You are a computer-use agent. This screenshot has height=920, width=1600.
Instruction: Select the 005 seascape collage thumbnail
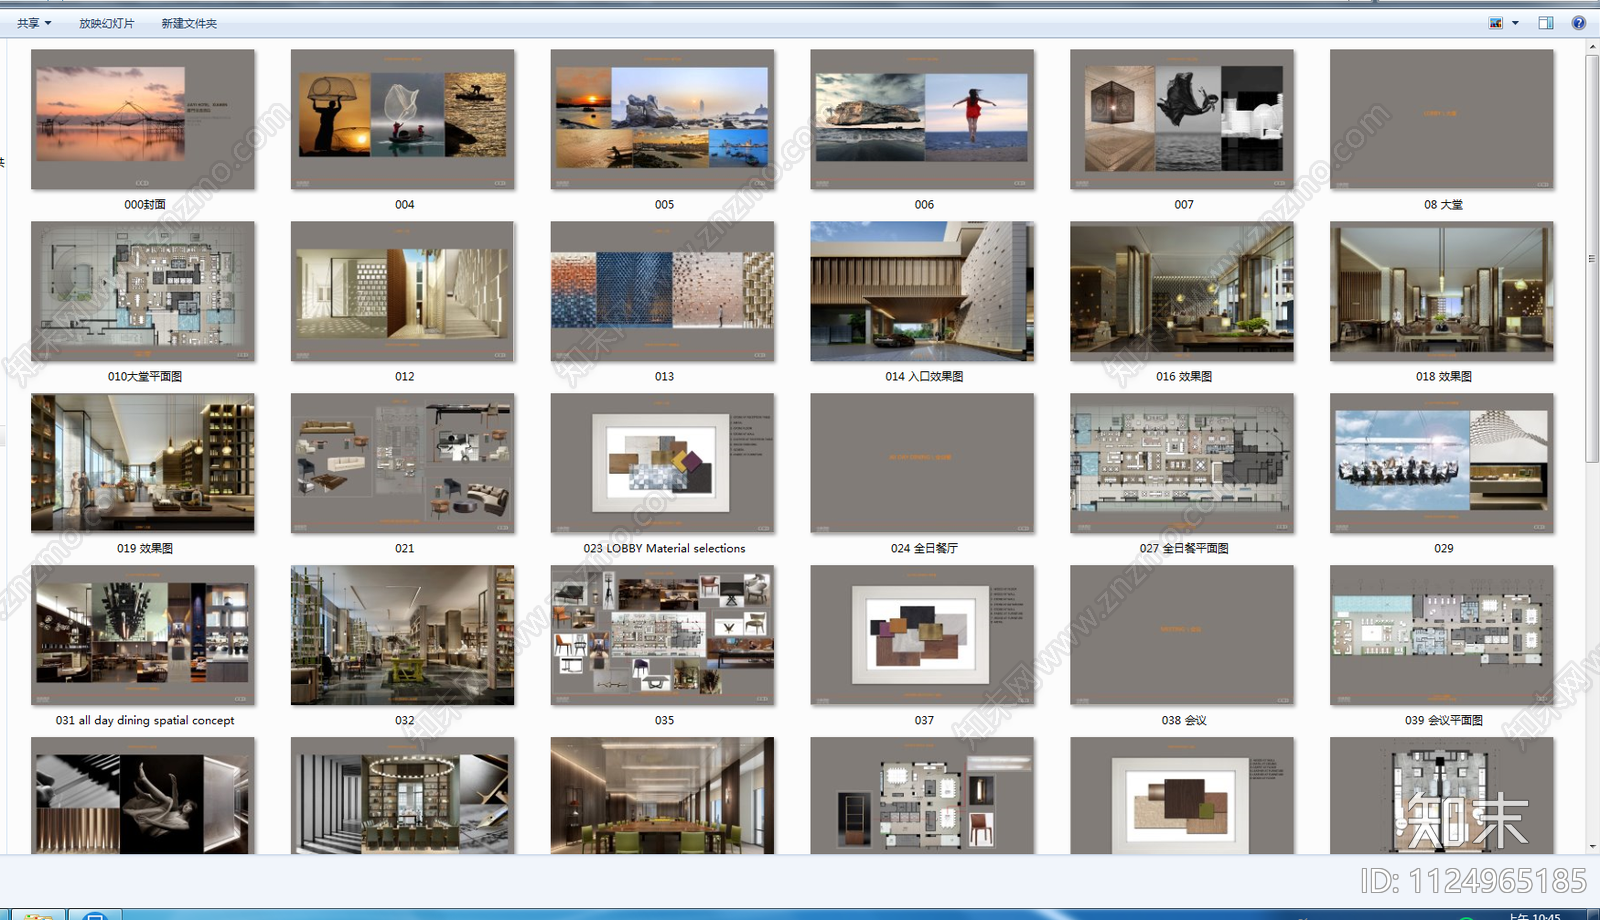tap(662, 119)
